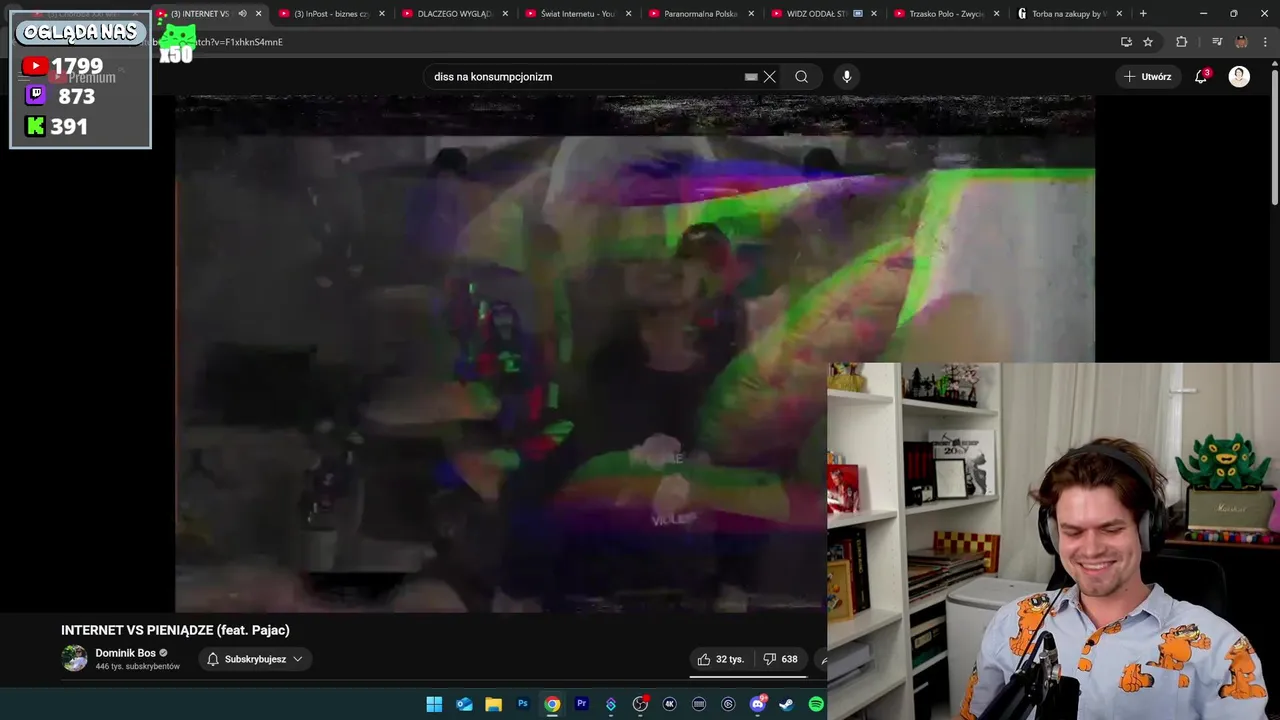Open the Windows Start menu
1280x720 pixels.
tap(434, 704)
